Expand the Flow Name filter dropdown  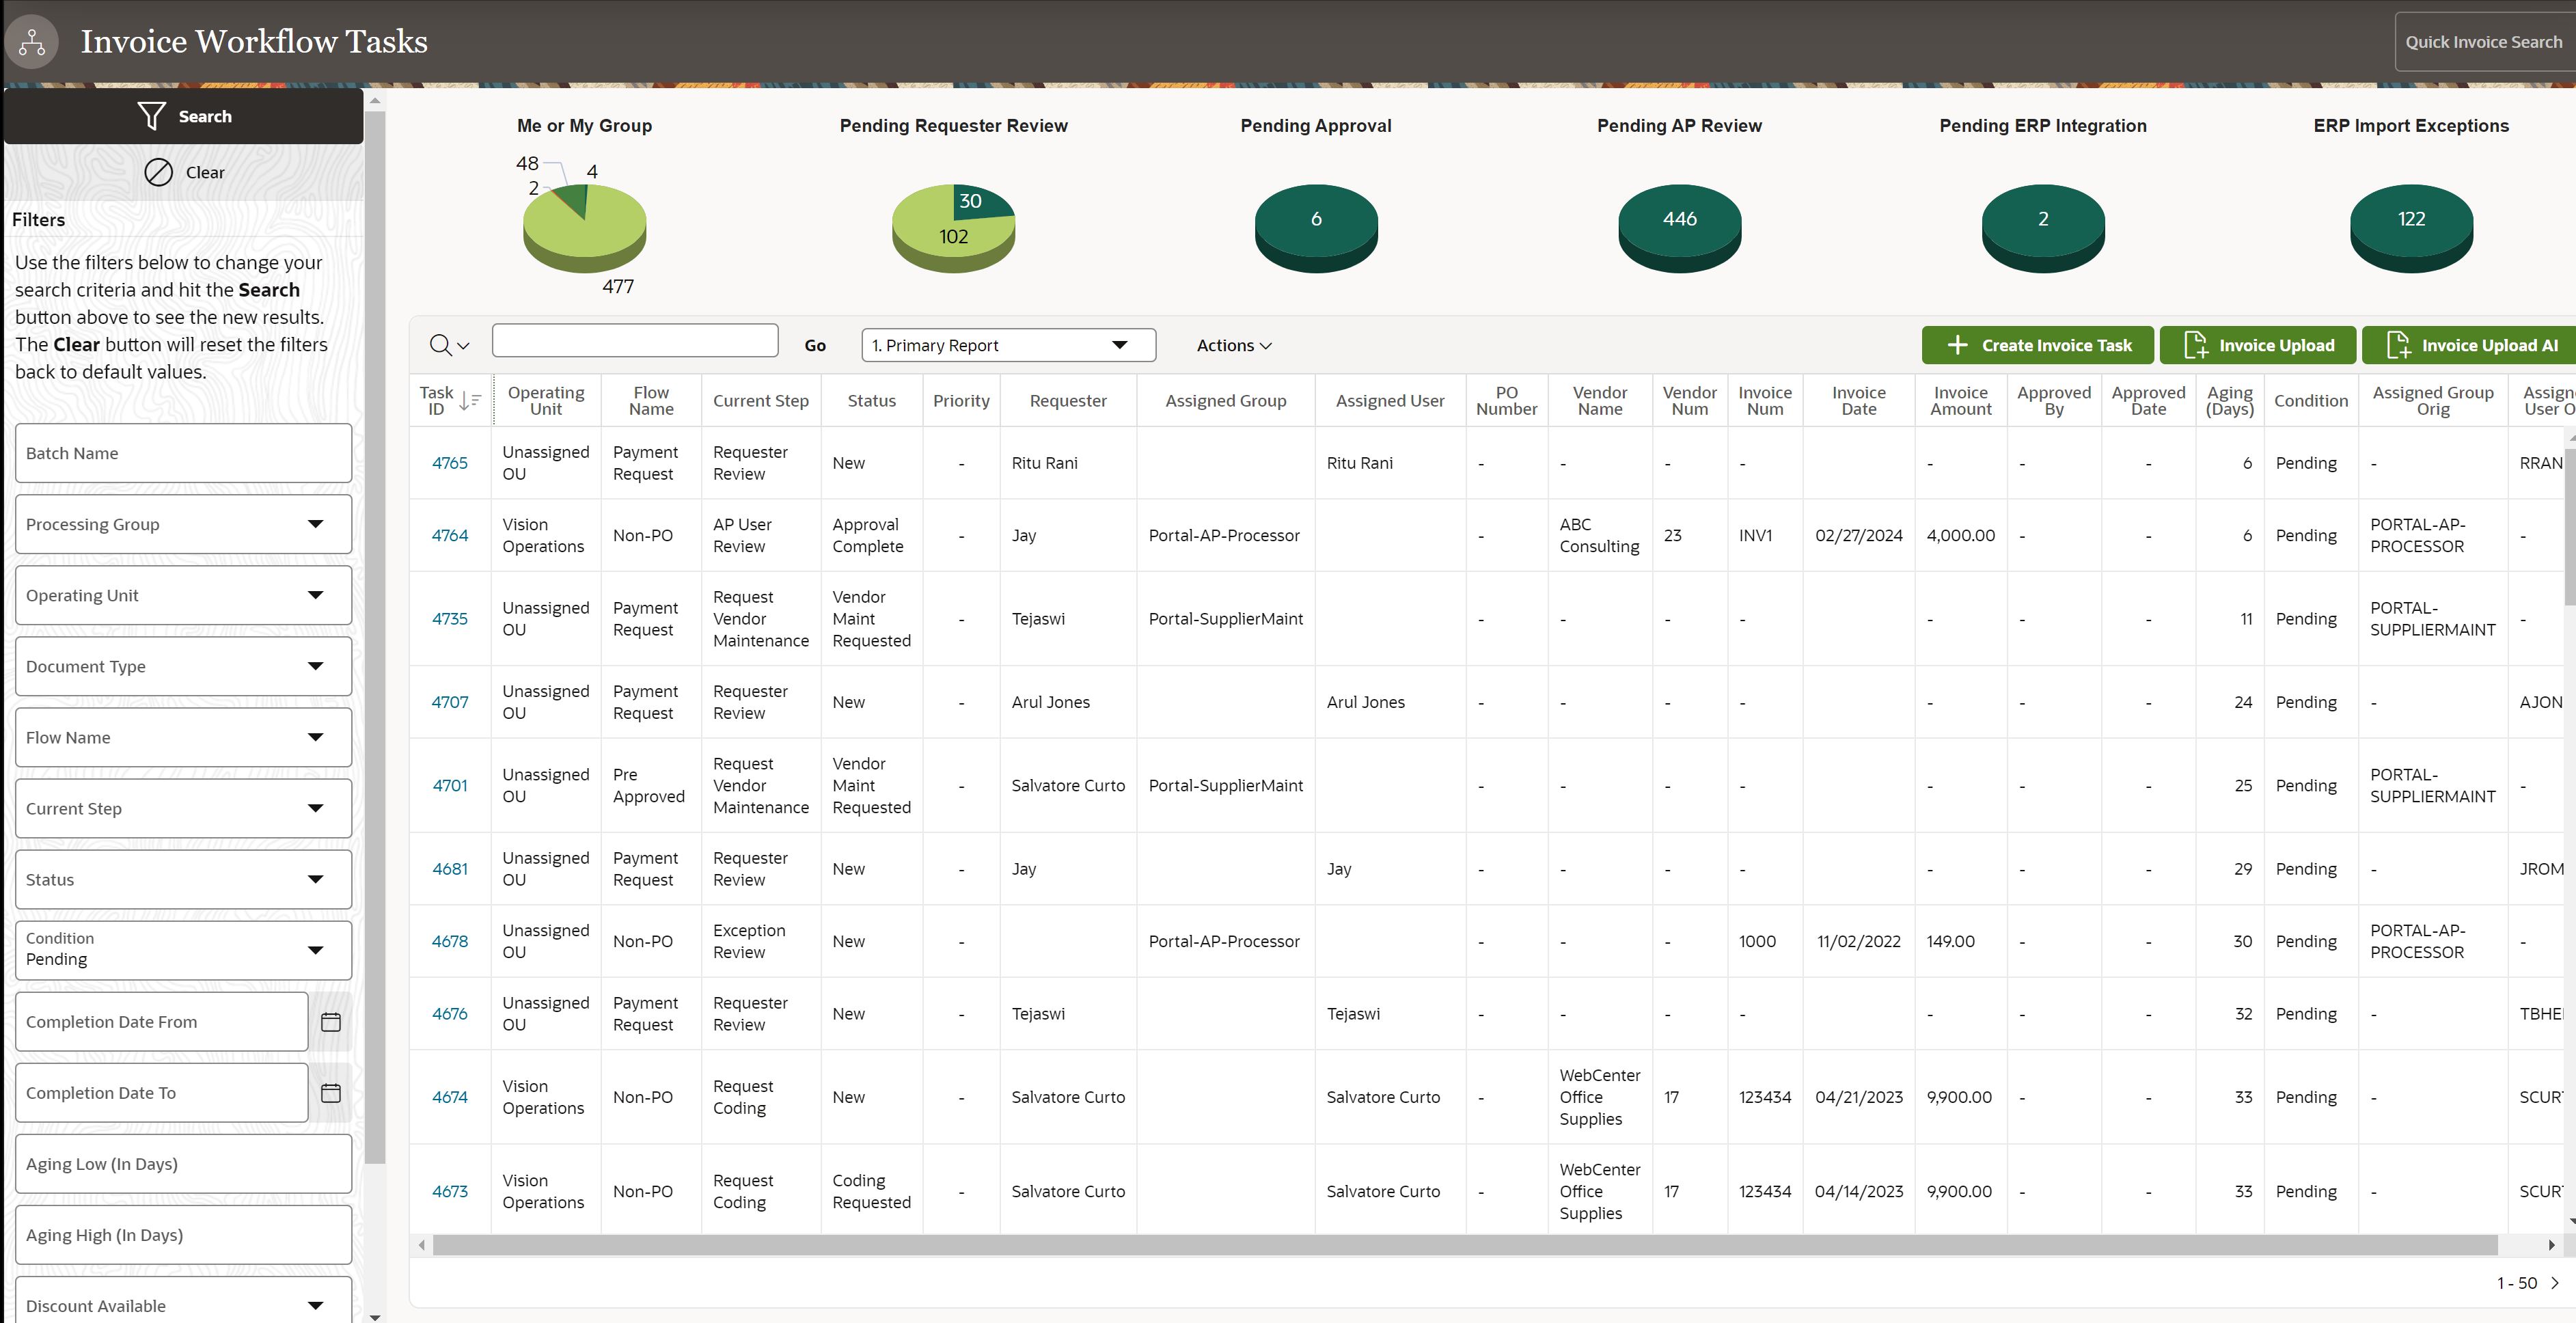[x=184, y=737]
